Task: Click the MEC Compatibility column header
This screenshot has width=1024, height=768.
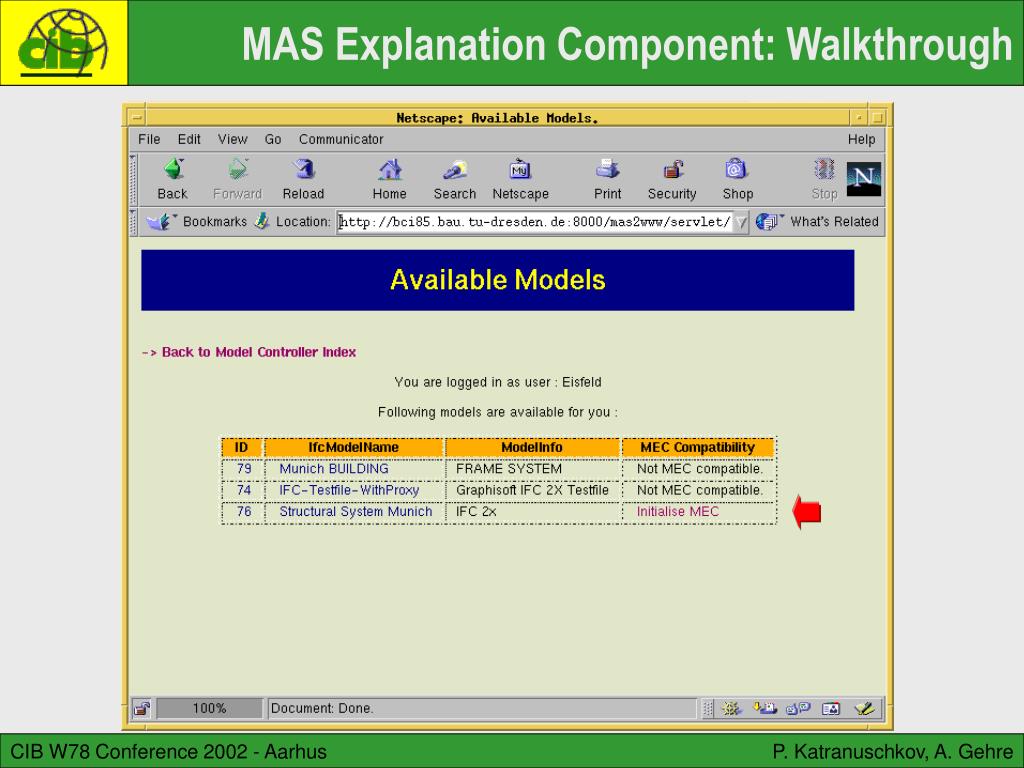Action: [x=697, y=447]
